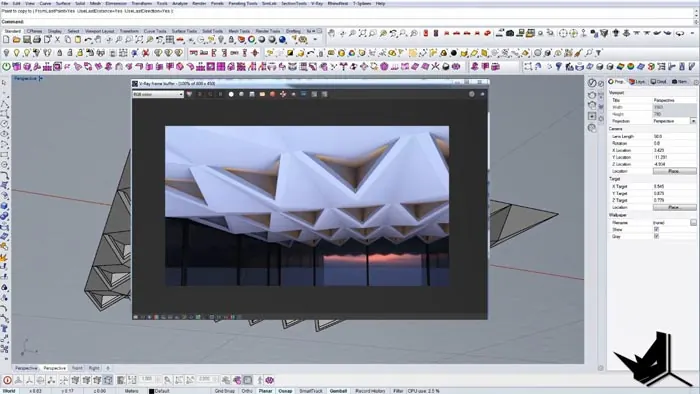
Task: Toggle the wallpaper Gray checkbox
Action: point(656,236)
